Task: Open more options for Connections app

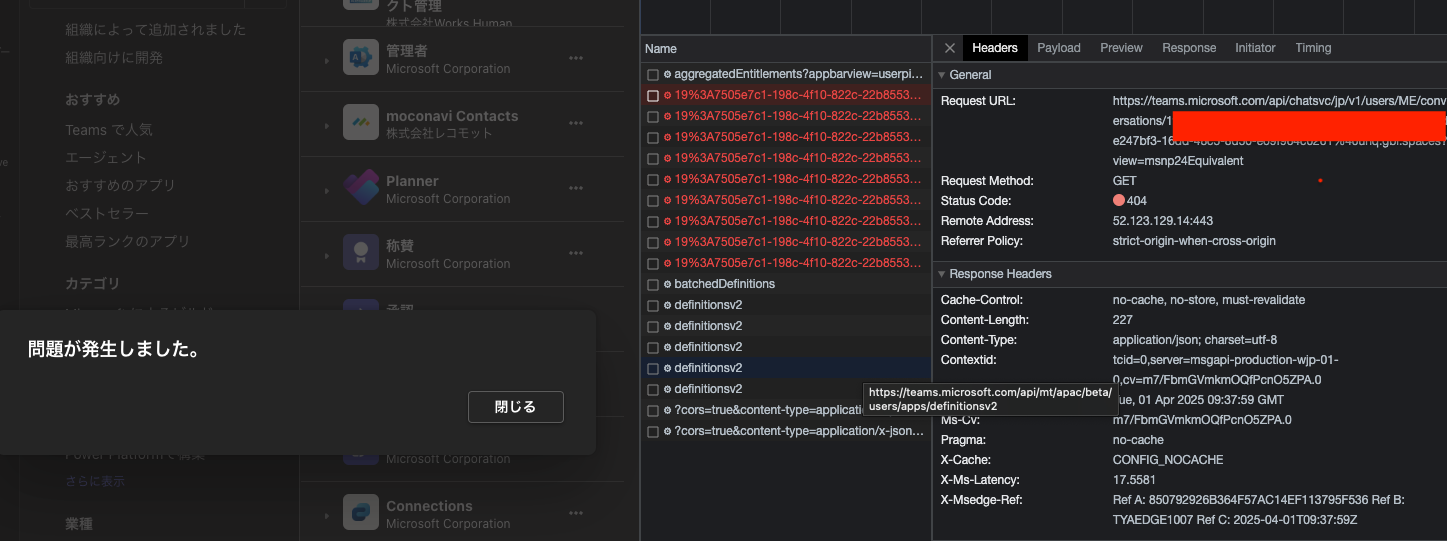Action: coord(576,514)
